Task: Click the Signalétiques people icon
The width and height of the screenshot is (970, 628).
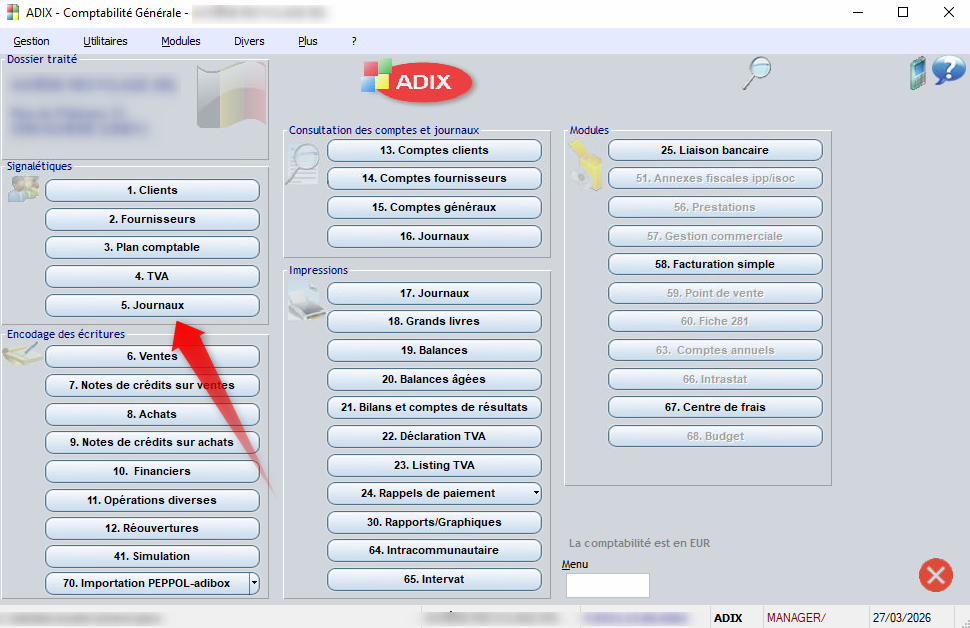Action: 23,189
